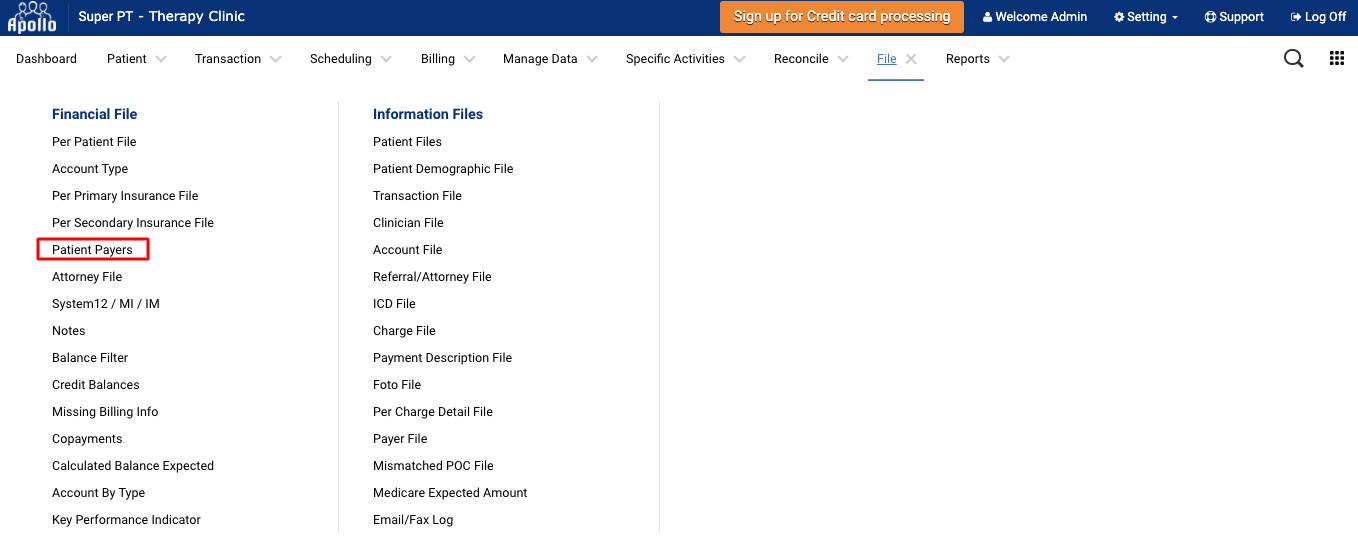1358x553 pixels.
Task: Open Balance Filter
Action: click(x=90, y=358)
